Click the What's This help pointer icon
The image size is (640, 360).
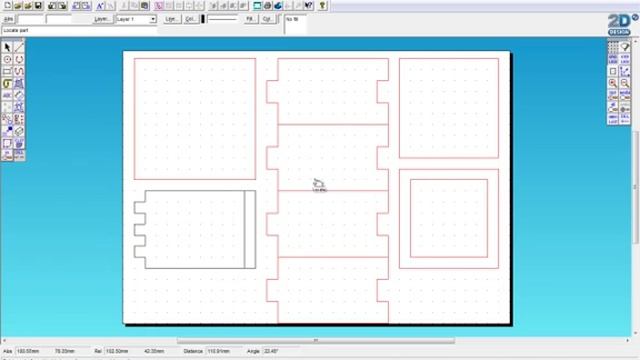(309, 6)
